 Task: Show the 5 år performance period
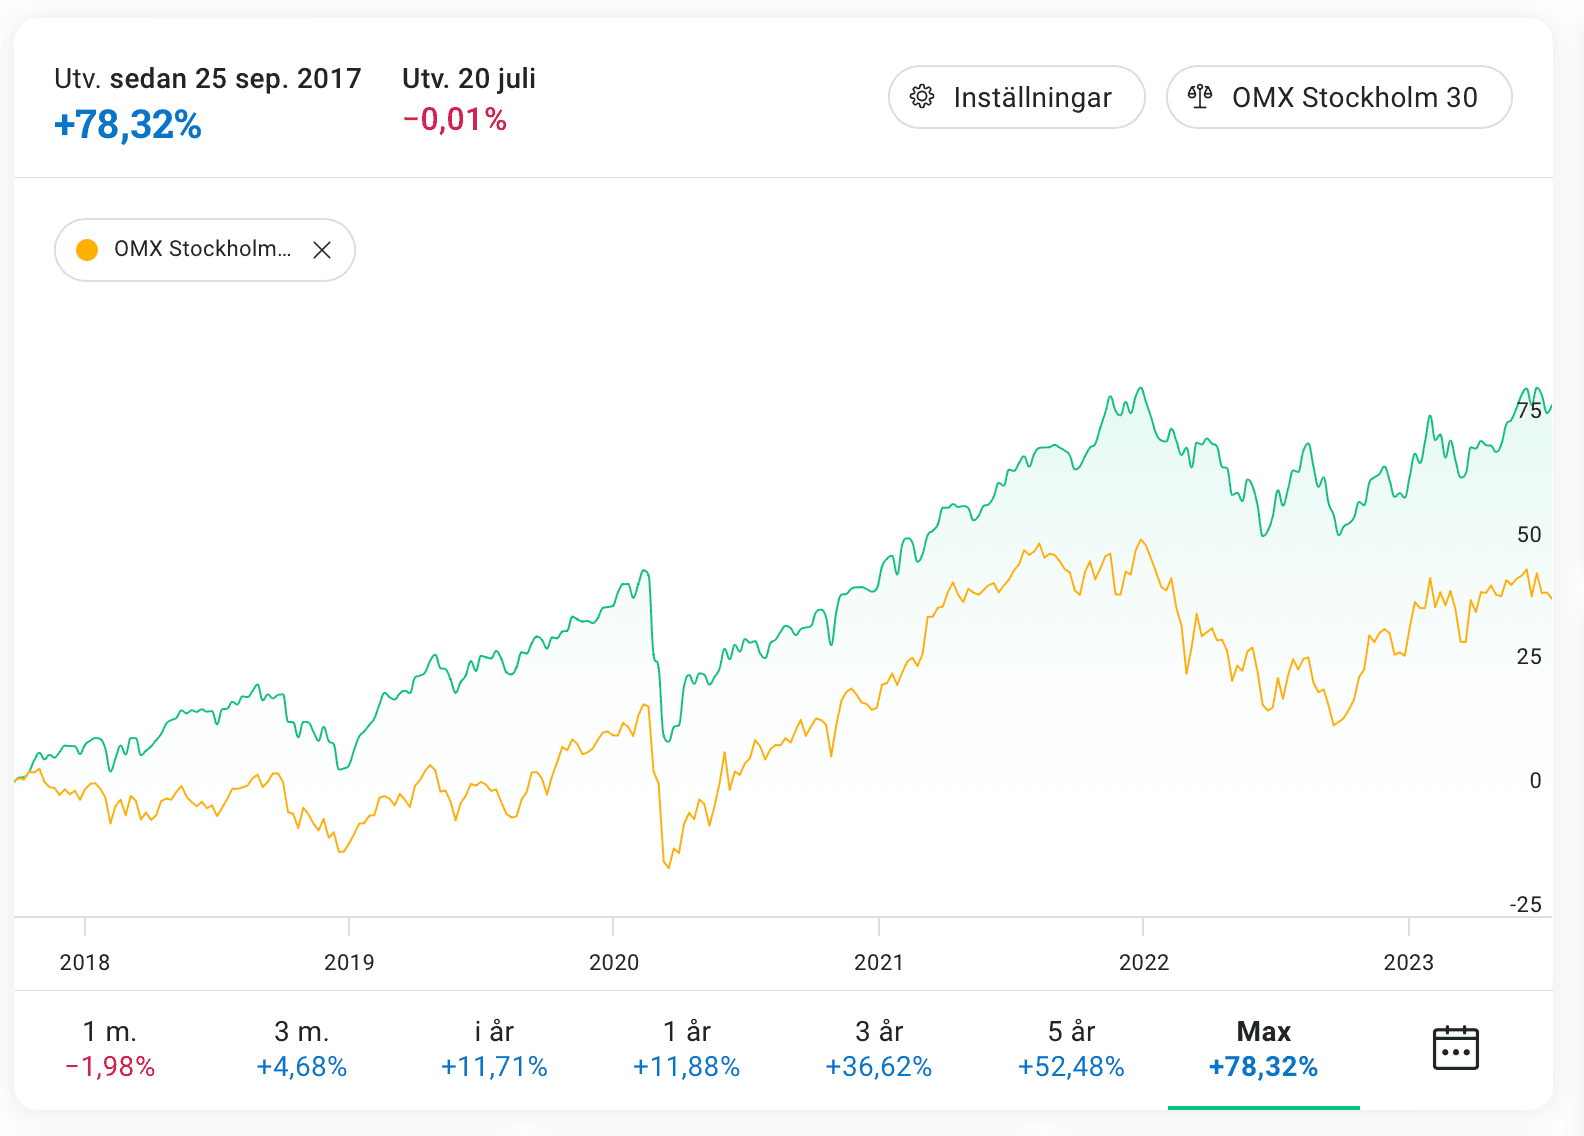1071,1049
